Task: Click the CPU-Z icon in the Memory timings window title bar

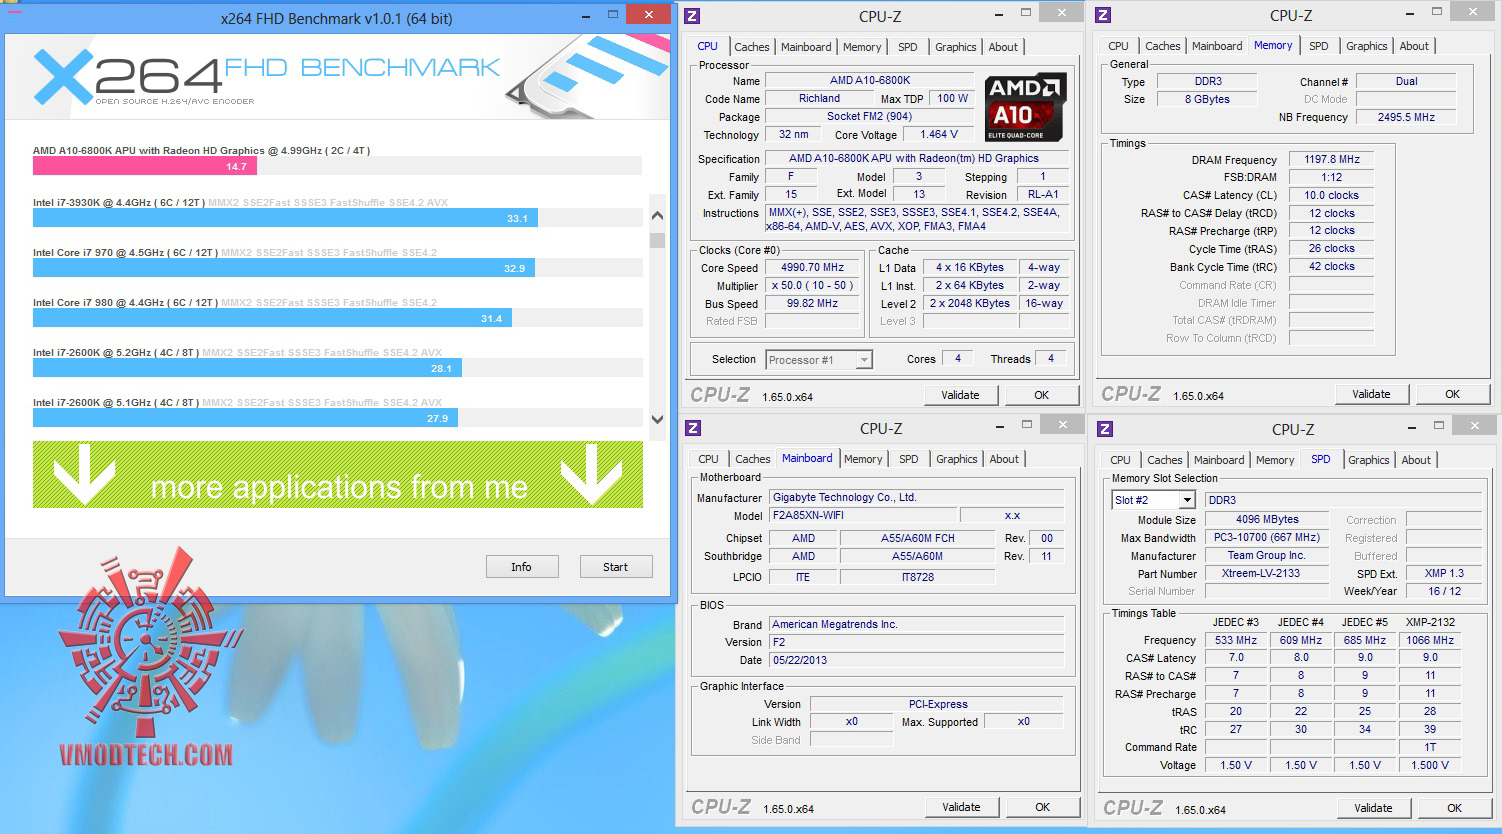Action: pos(1103,15)
